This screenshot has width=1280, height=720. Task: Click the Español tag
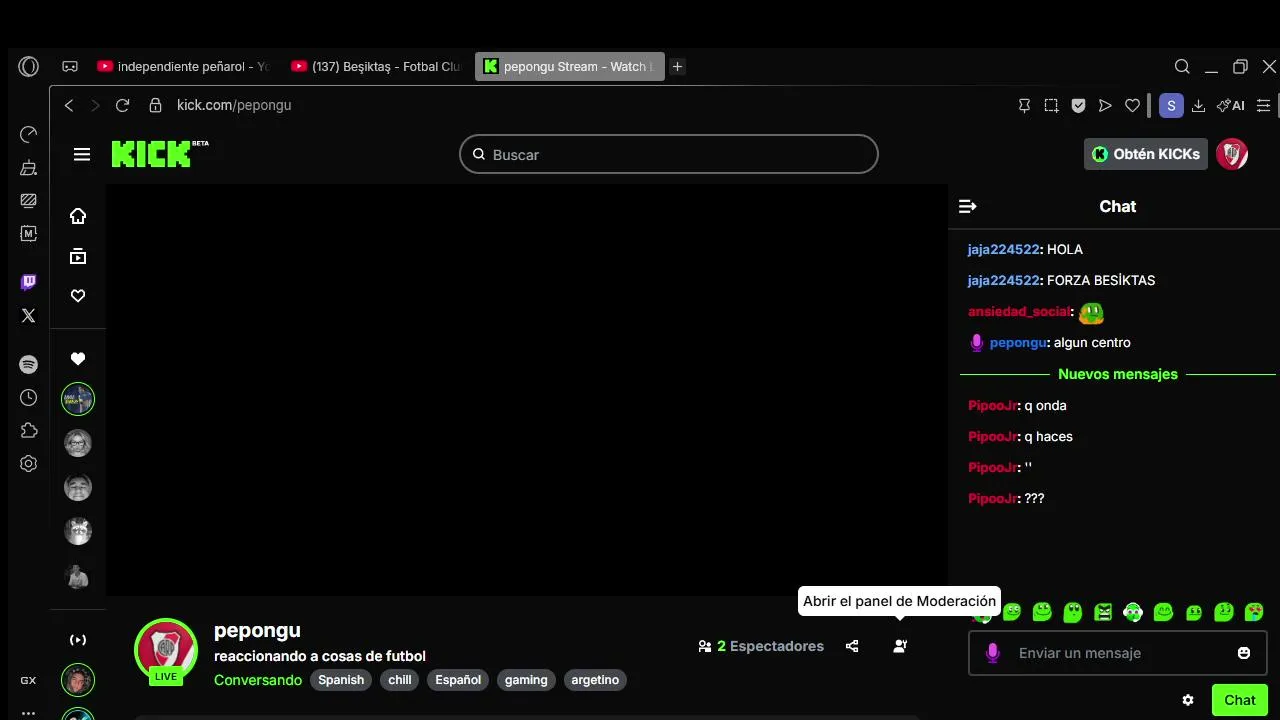pos(458,680)
